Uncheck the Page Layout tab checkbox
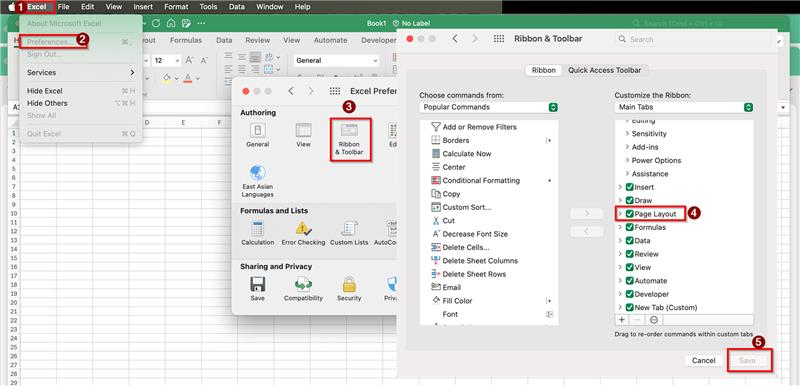Image resolution: width=800 pixels, height=386 pixels. pyautogui.click(x=630, y=214)
